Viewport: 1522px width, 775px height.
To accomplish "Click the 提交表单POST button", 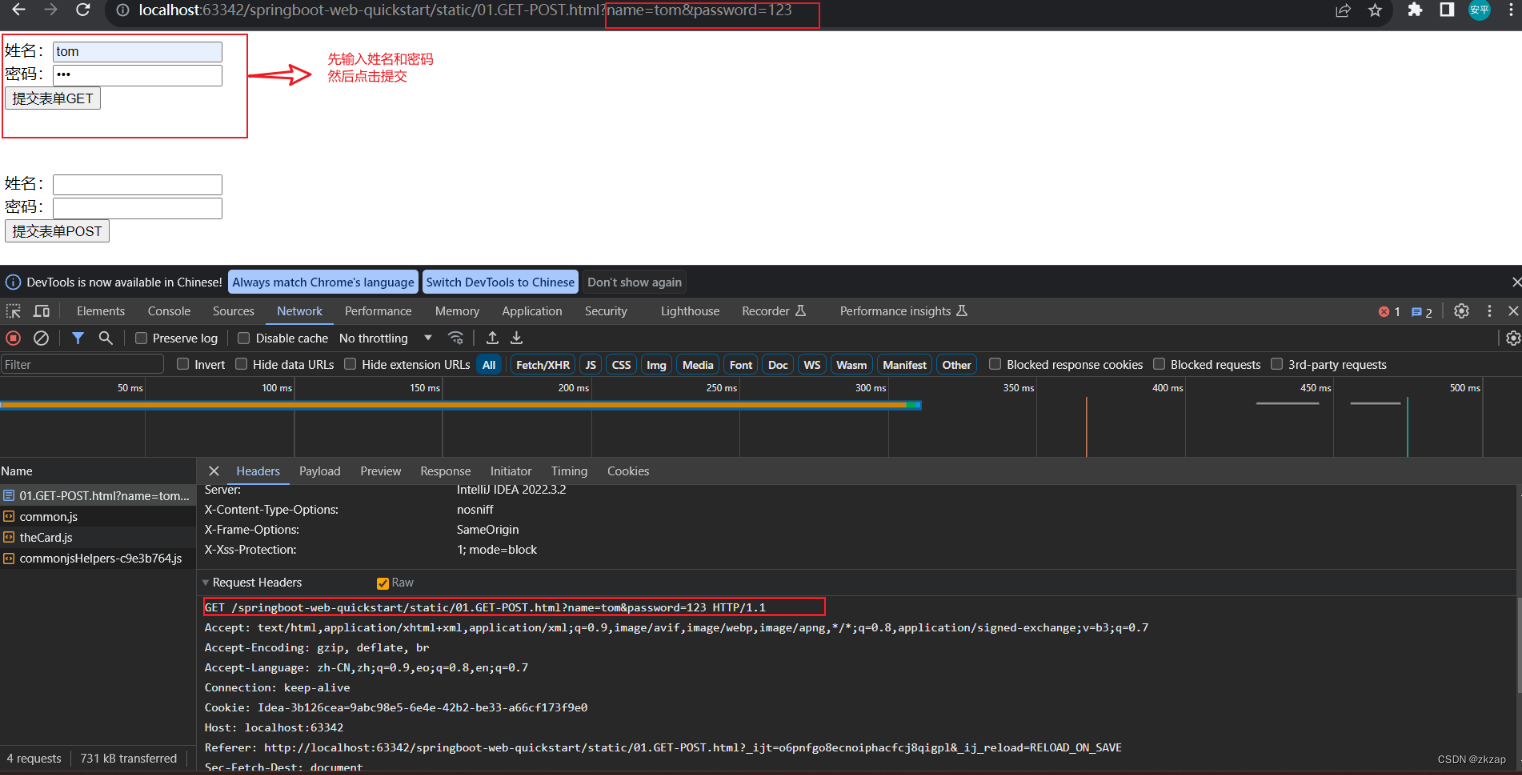I will (57, 231).
